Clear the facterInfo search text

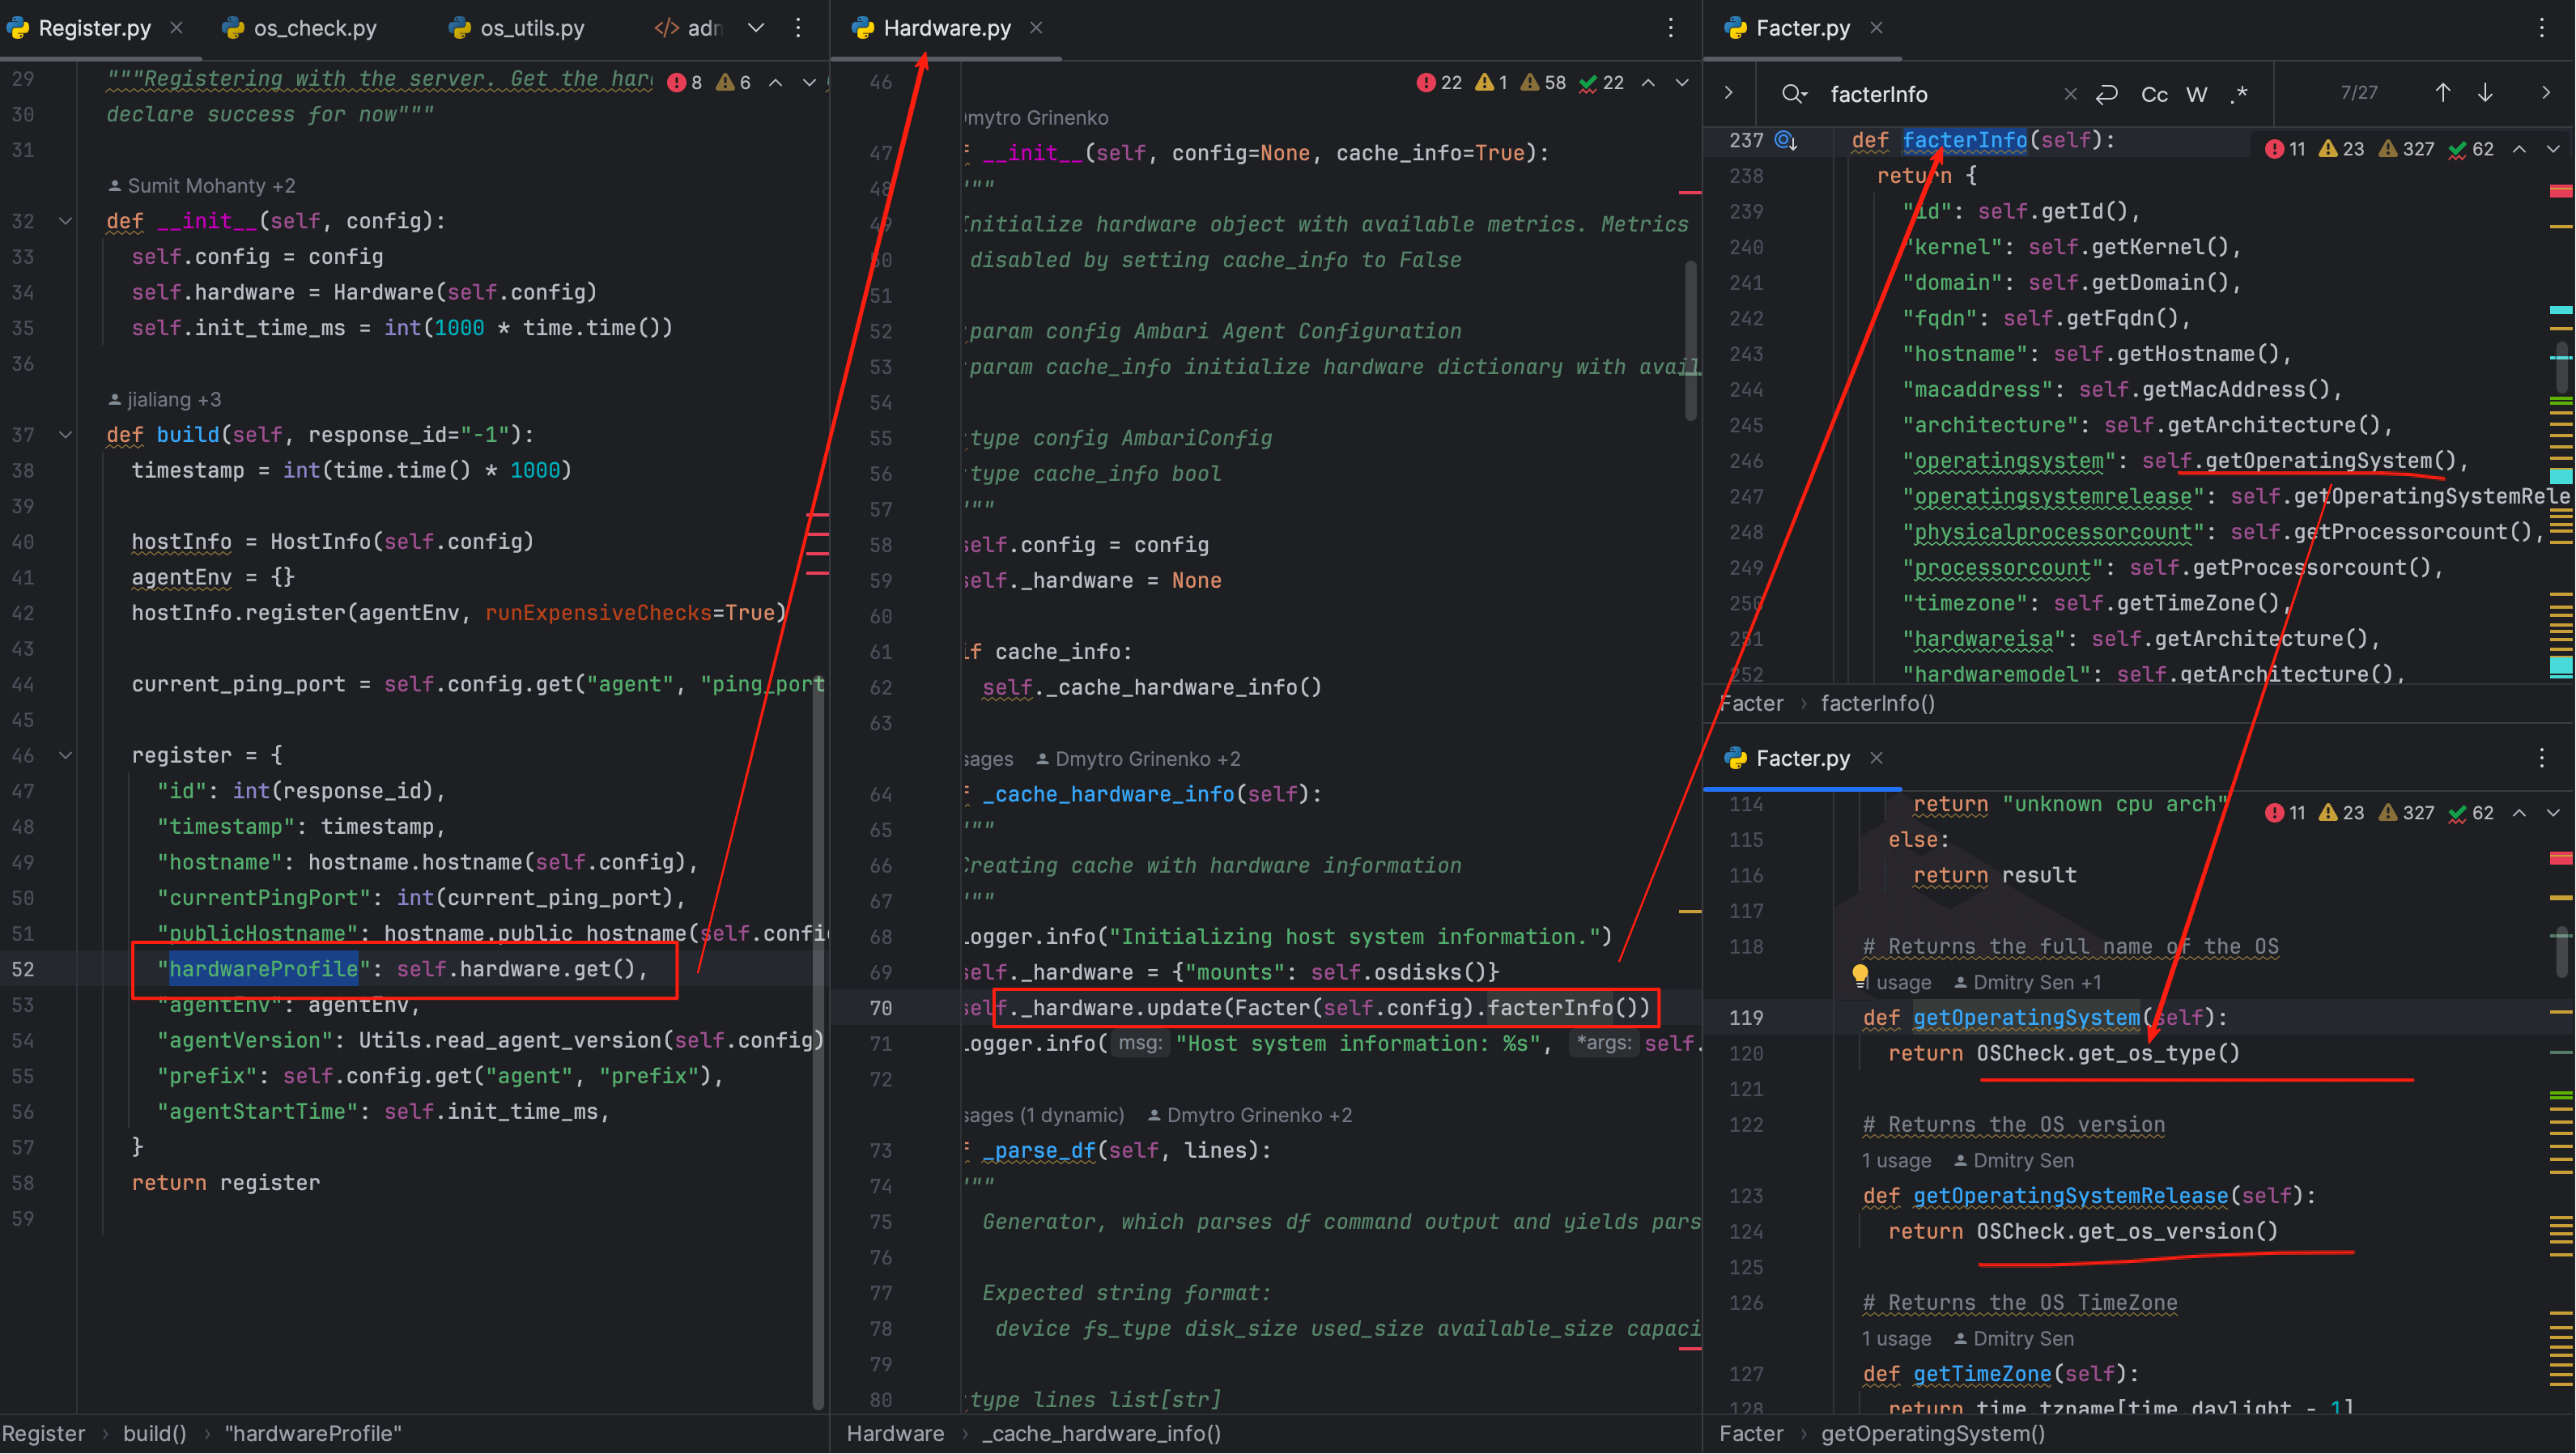(2069, 94)
